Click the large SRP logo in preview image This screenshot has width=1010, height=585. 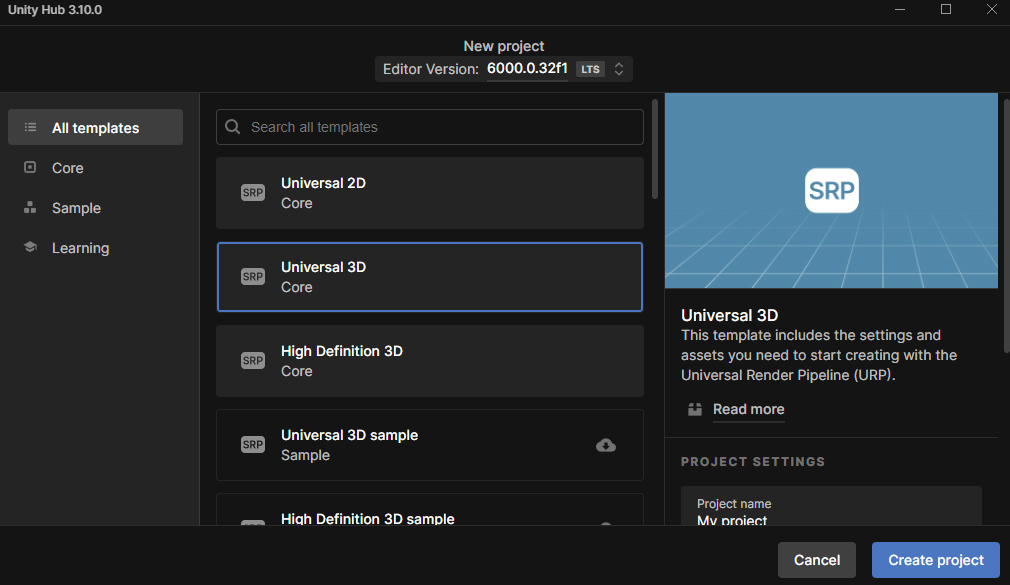pyautogui.click(x=832, y=190)
